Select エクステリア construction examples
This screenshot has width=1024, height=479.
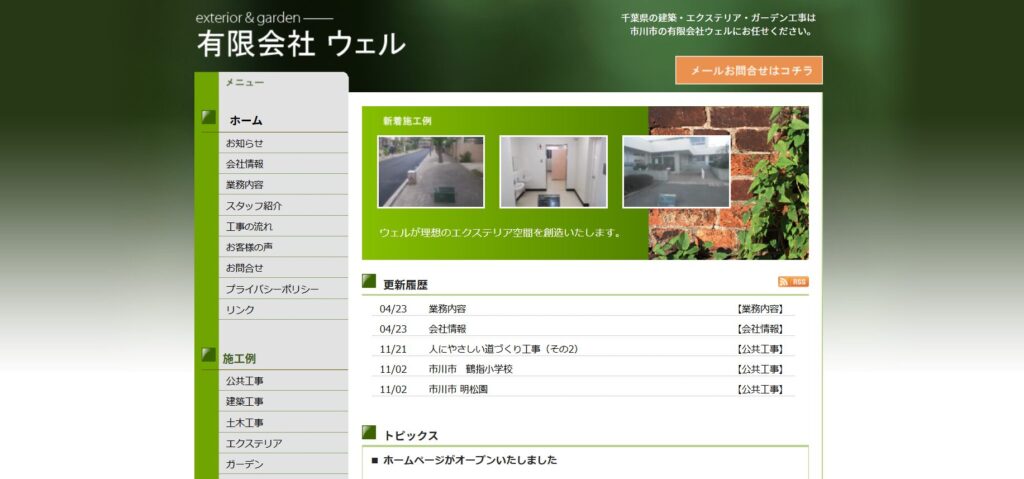click(254, 443)
